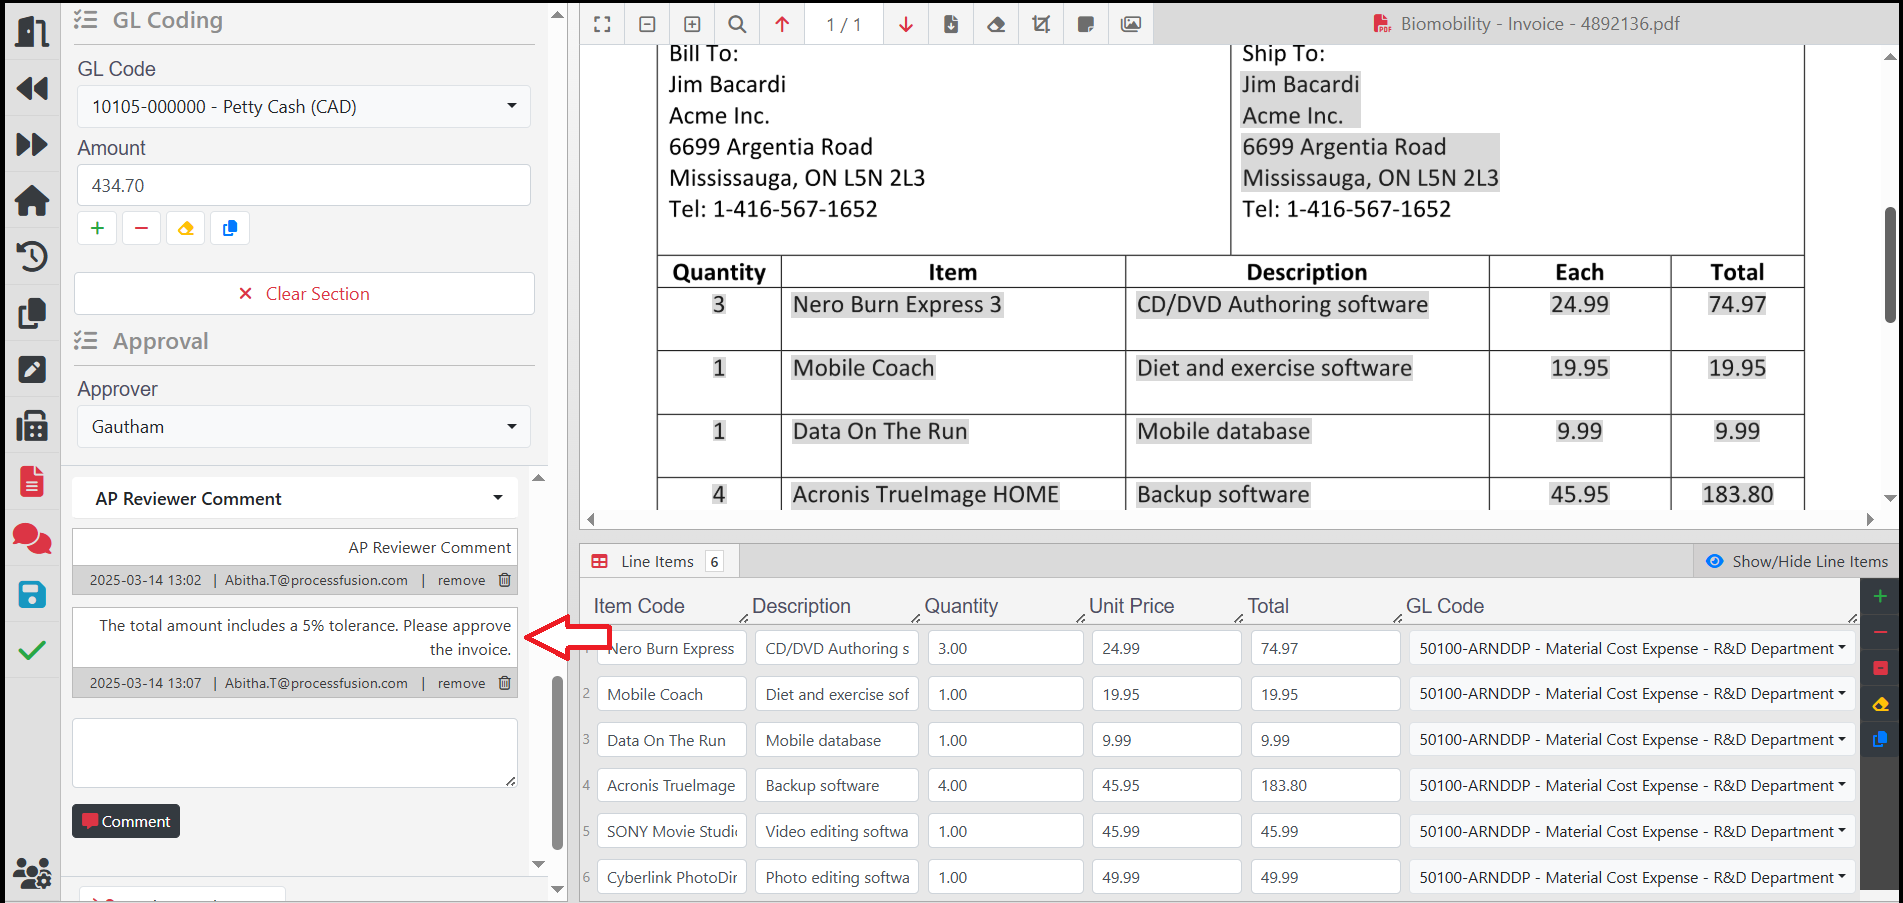
Task: Click image icon in viewer toolbar
Action: [x=1131, y=24]
